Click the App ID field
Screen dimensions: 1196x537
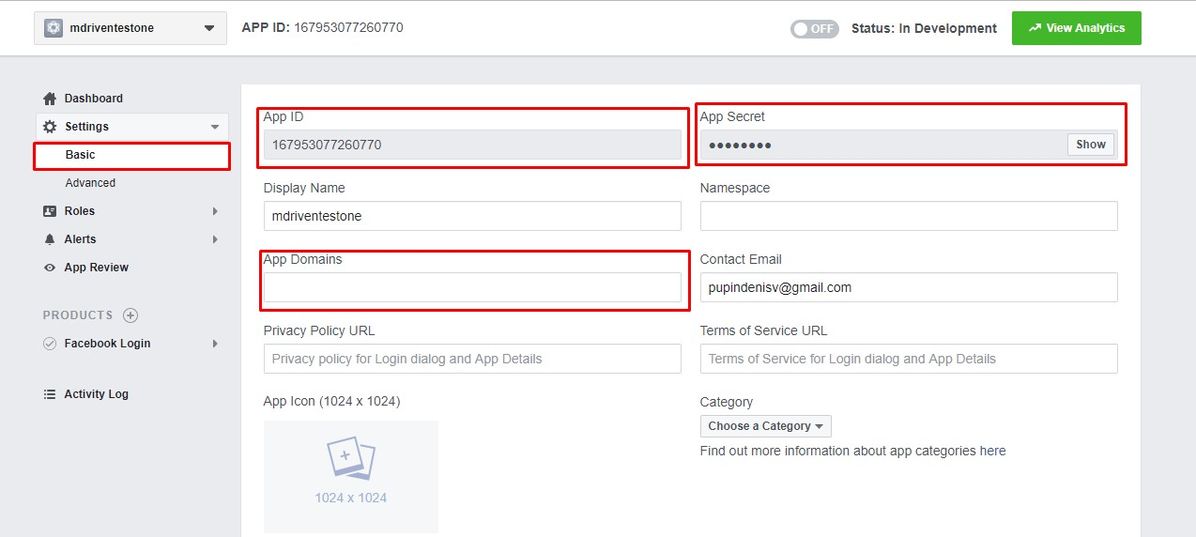(472, 145)
